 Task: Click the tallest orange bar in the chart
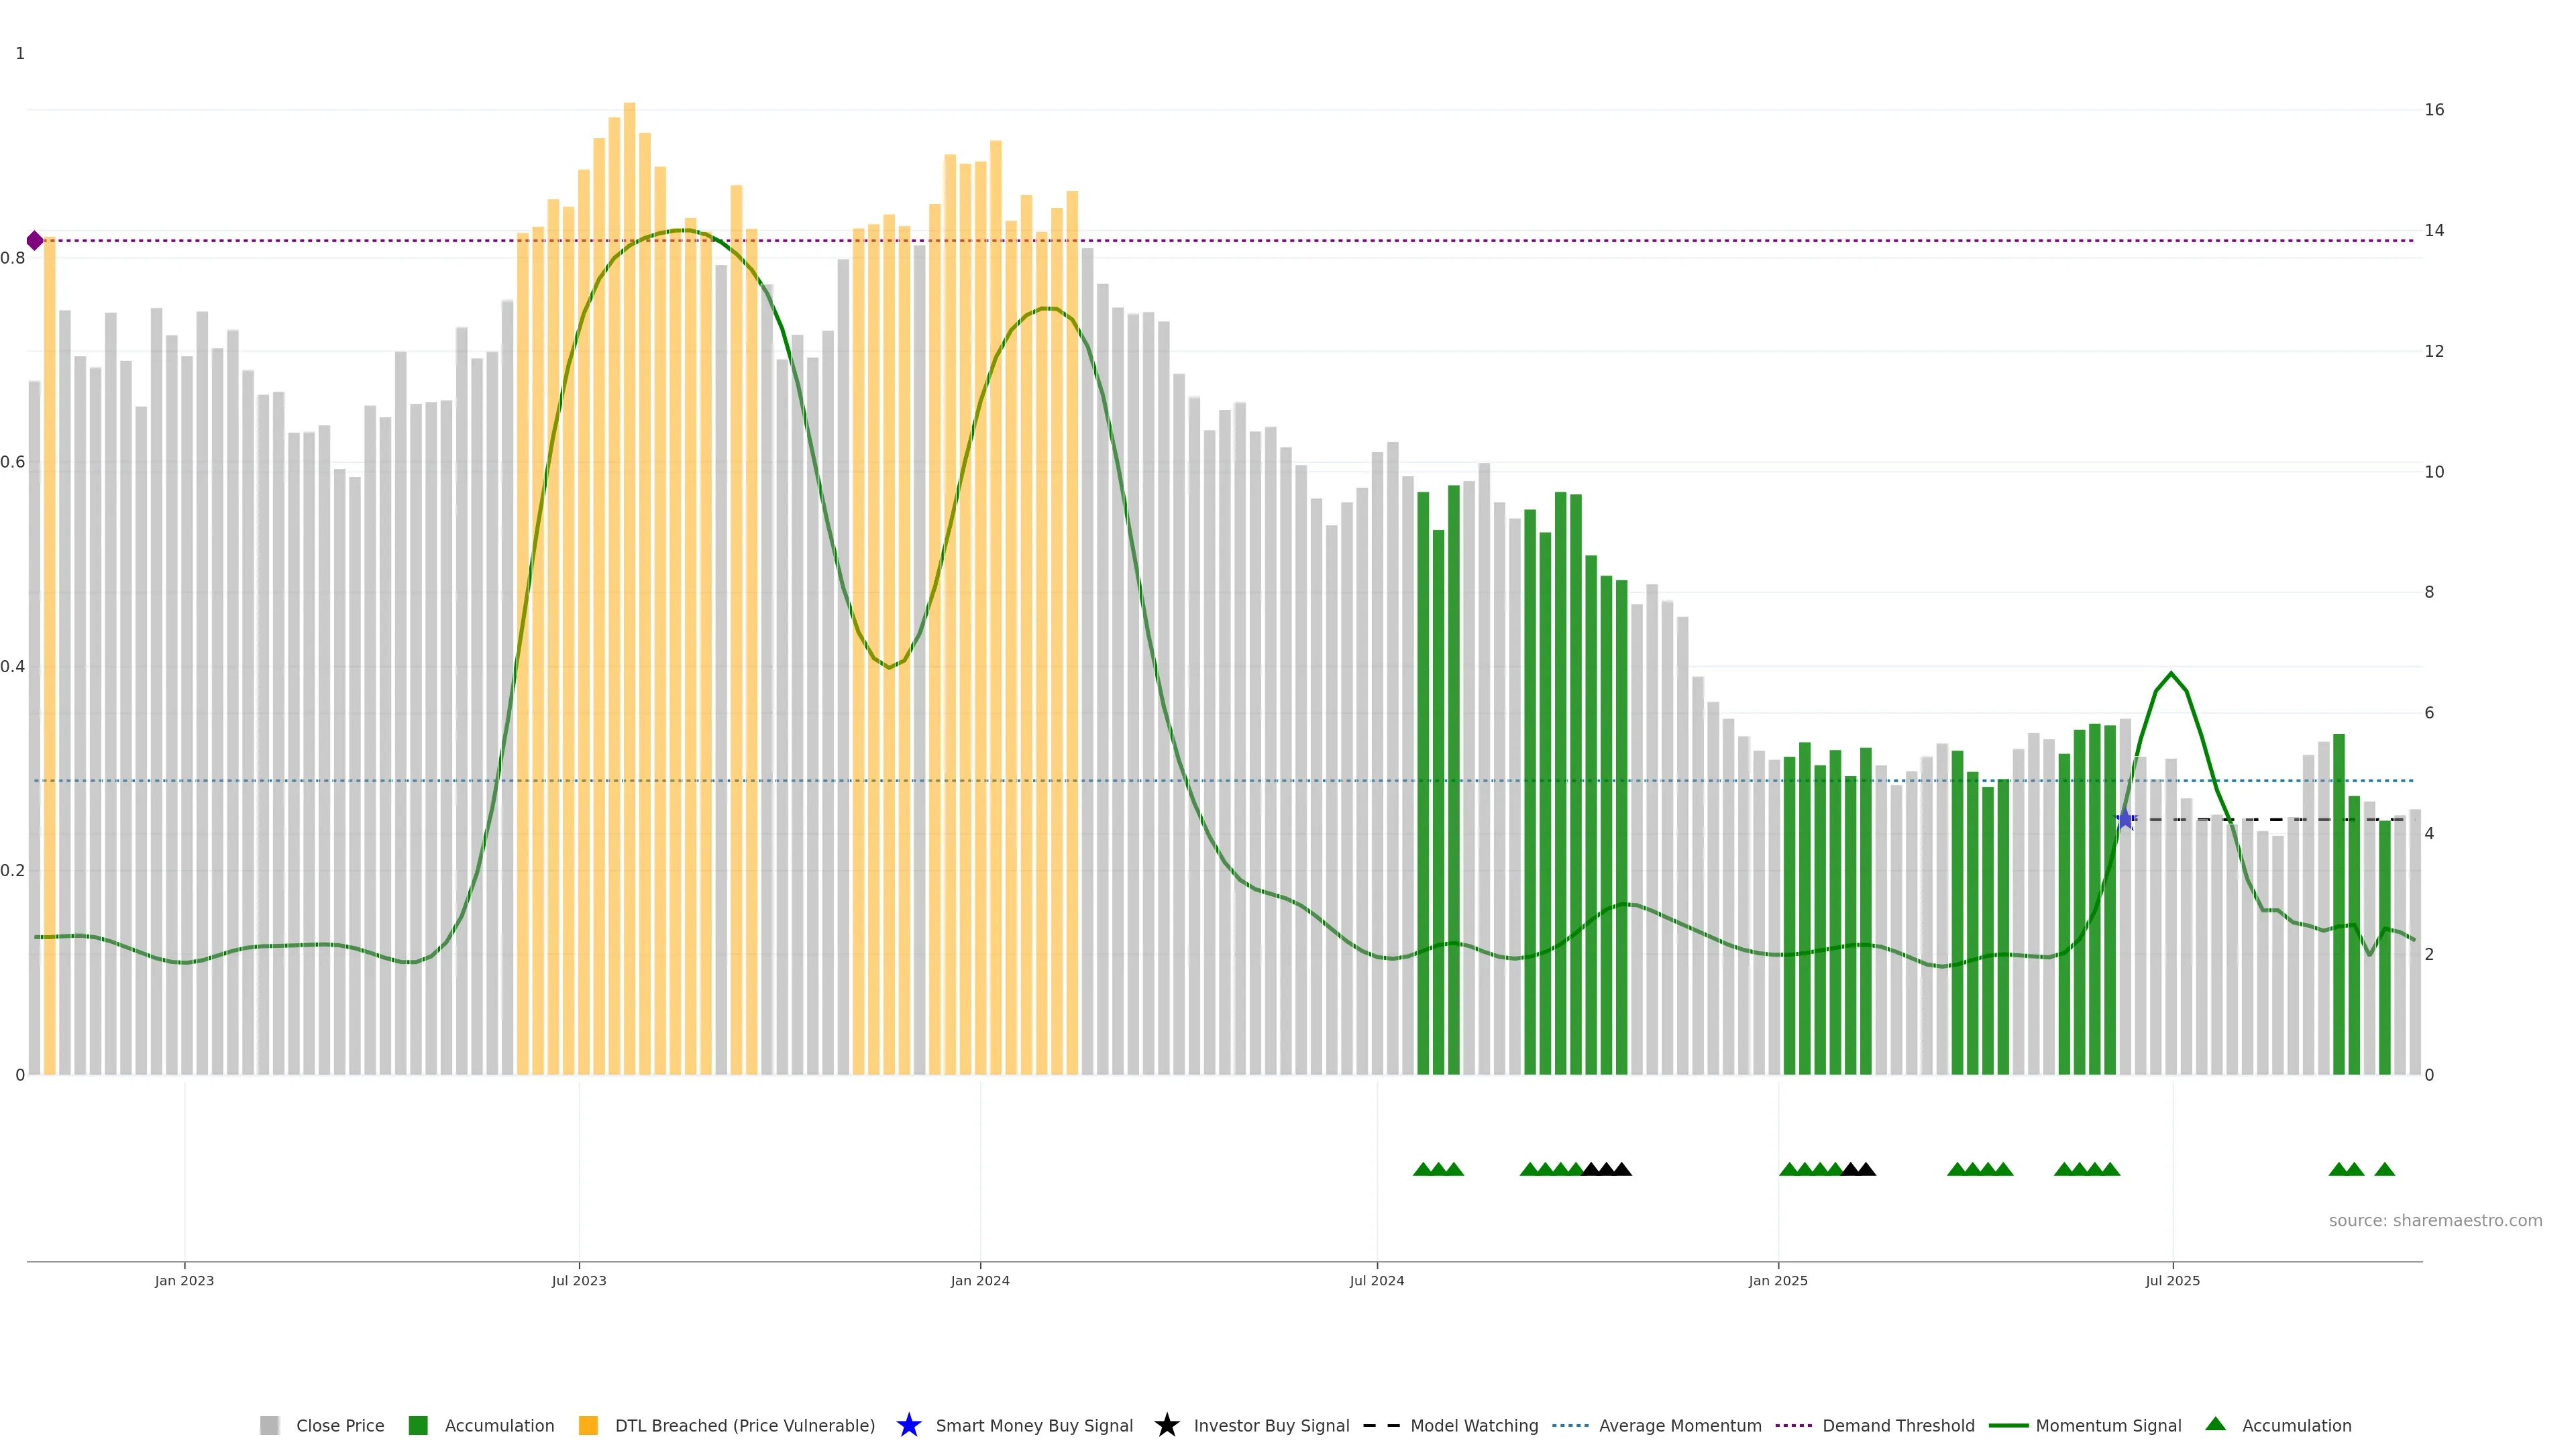629,400
